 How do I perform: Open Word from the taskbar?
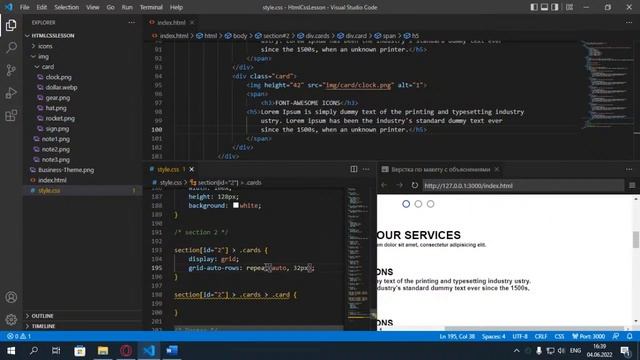click(x=172, y=351)
